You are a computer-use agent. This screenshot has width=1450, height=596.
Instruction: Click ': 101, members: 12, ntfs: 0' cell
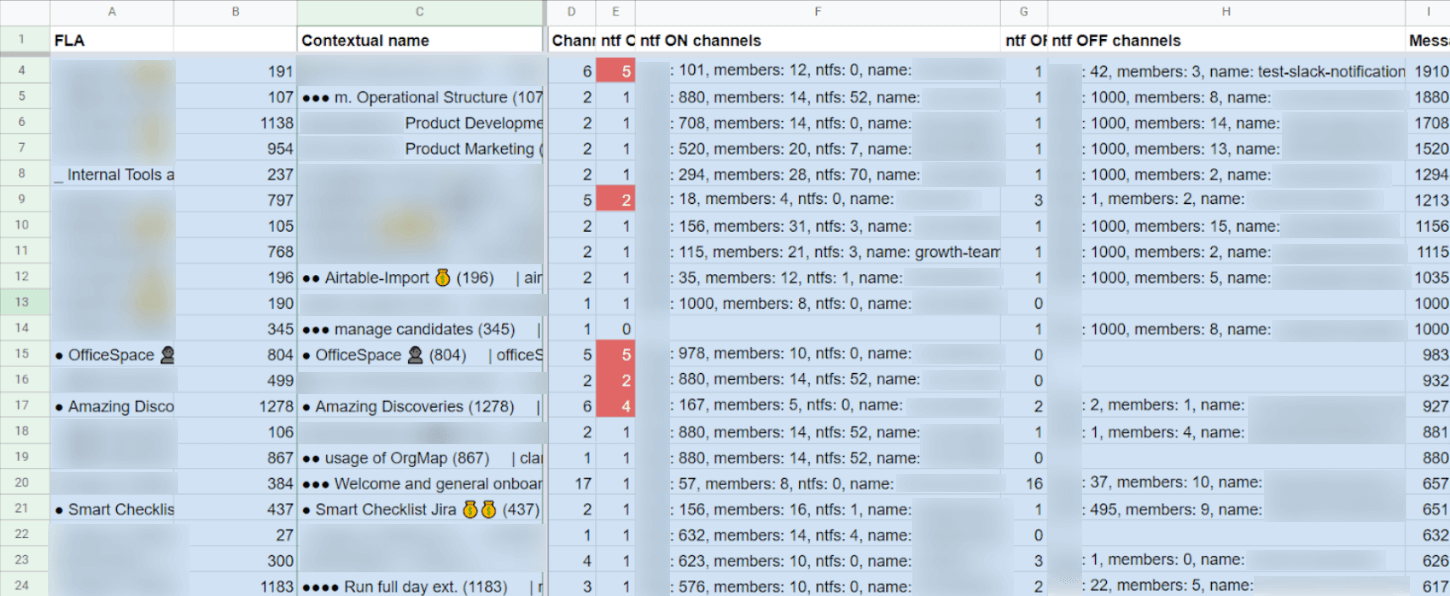pyautogui.click(x=818, y=71)
